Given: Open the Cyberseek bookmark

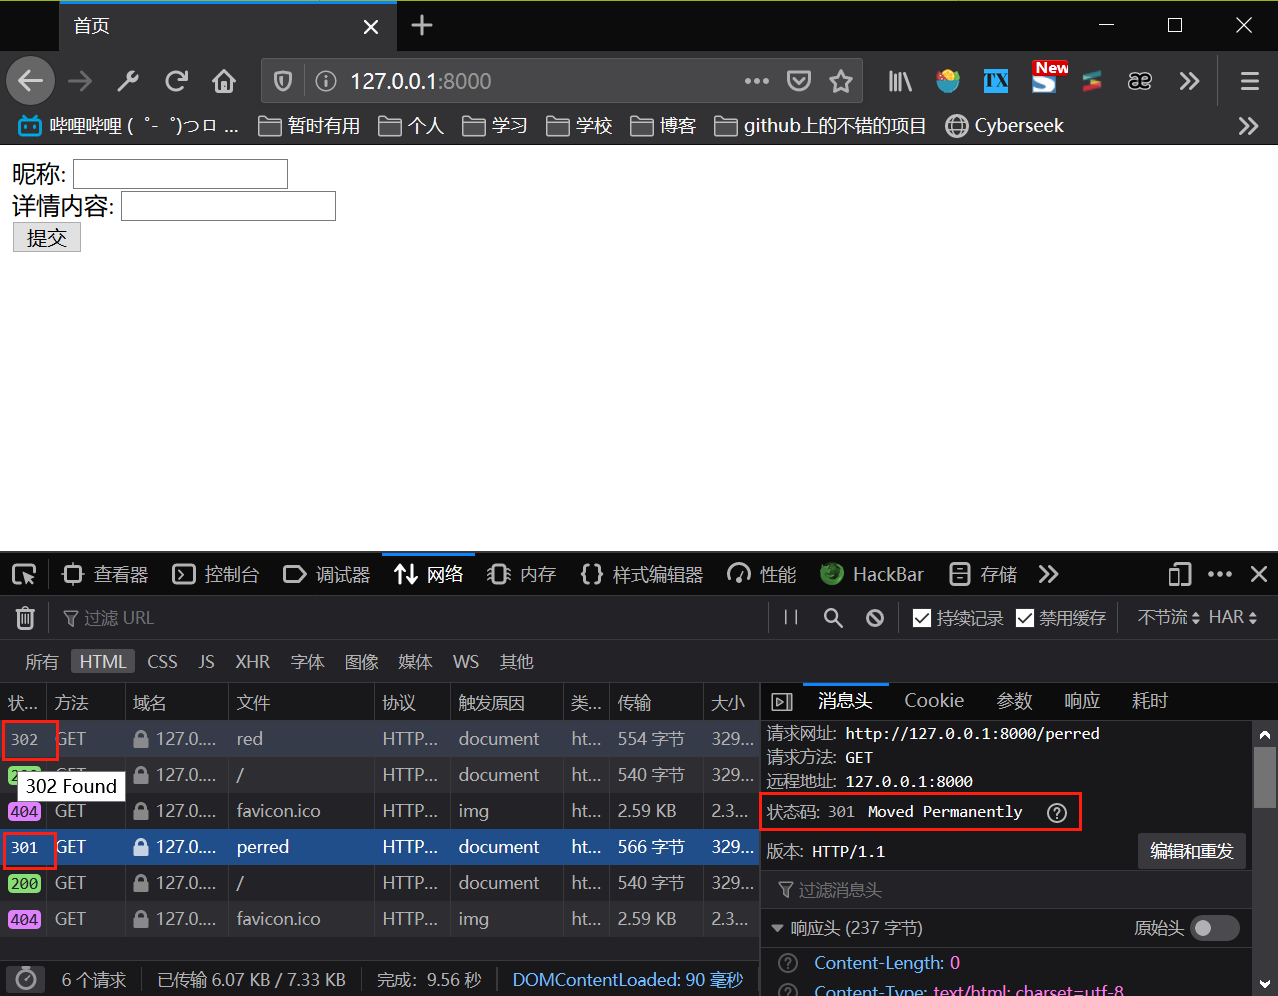Looking at the screenshot, I should pos(1005,126).
